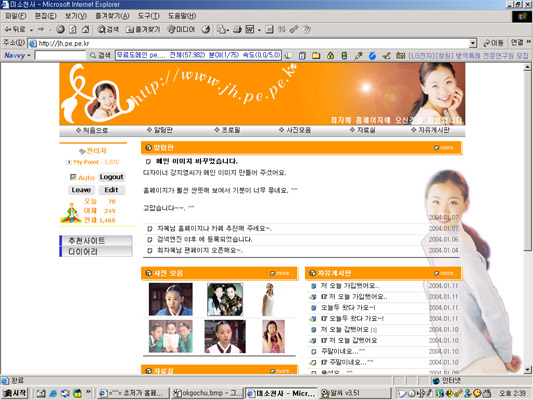
Task: Click the Navvy traffic light icon
Action: [344, 55]
